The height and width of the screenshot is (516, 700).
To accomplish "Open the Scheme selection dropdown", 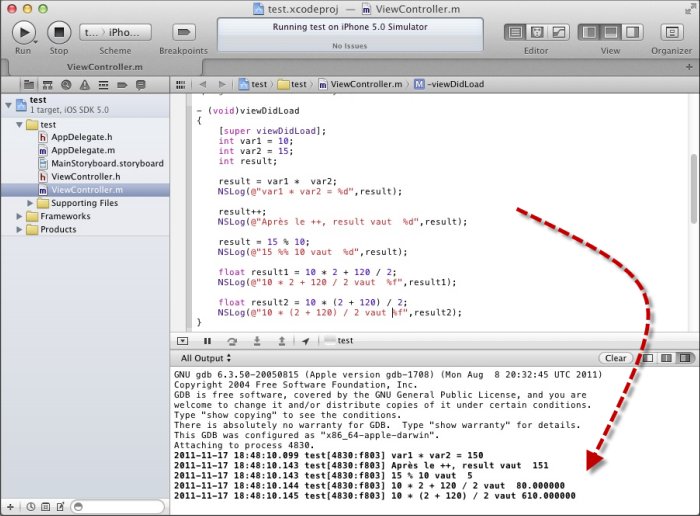I will tap(115, 32).
